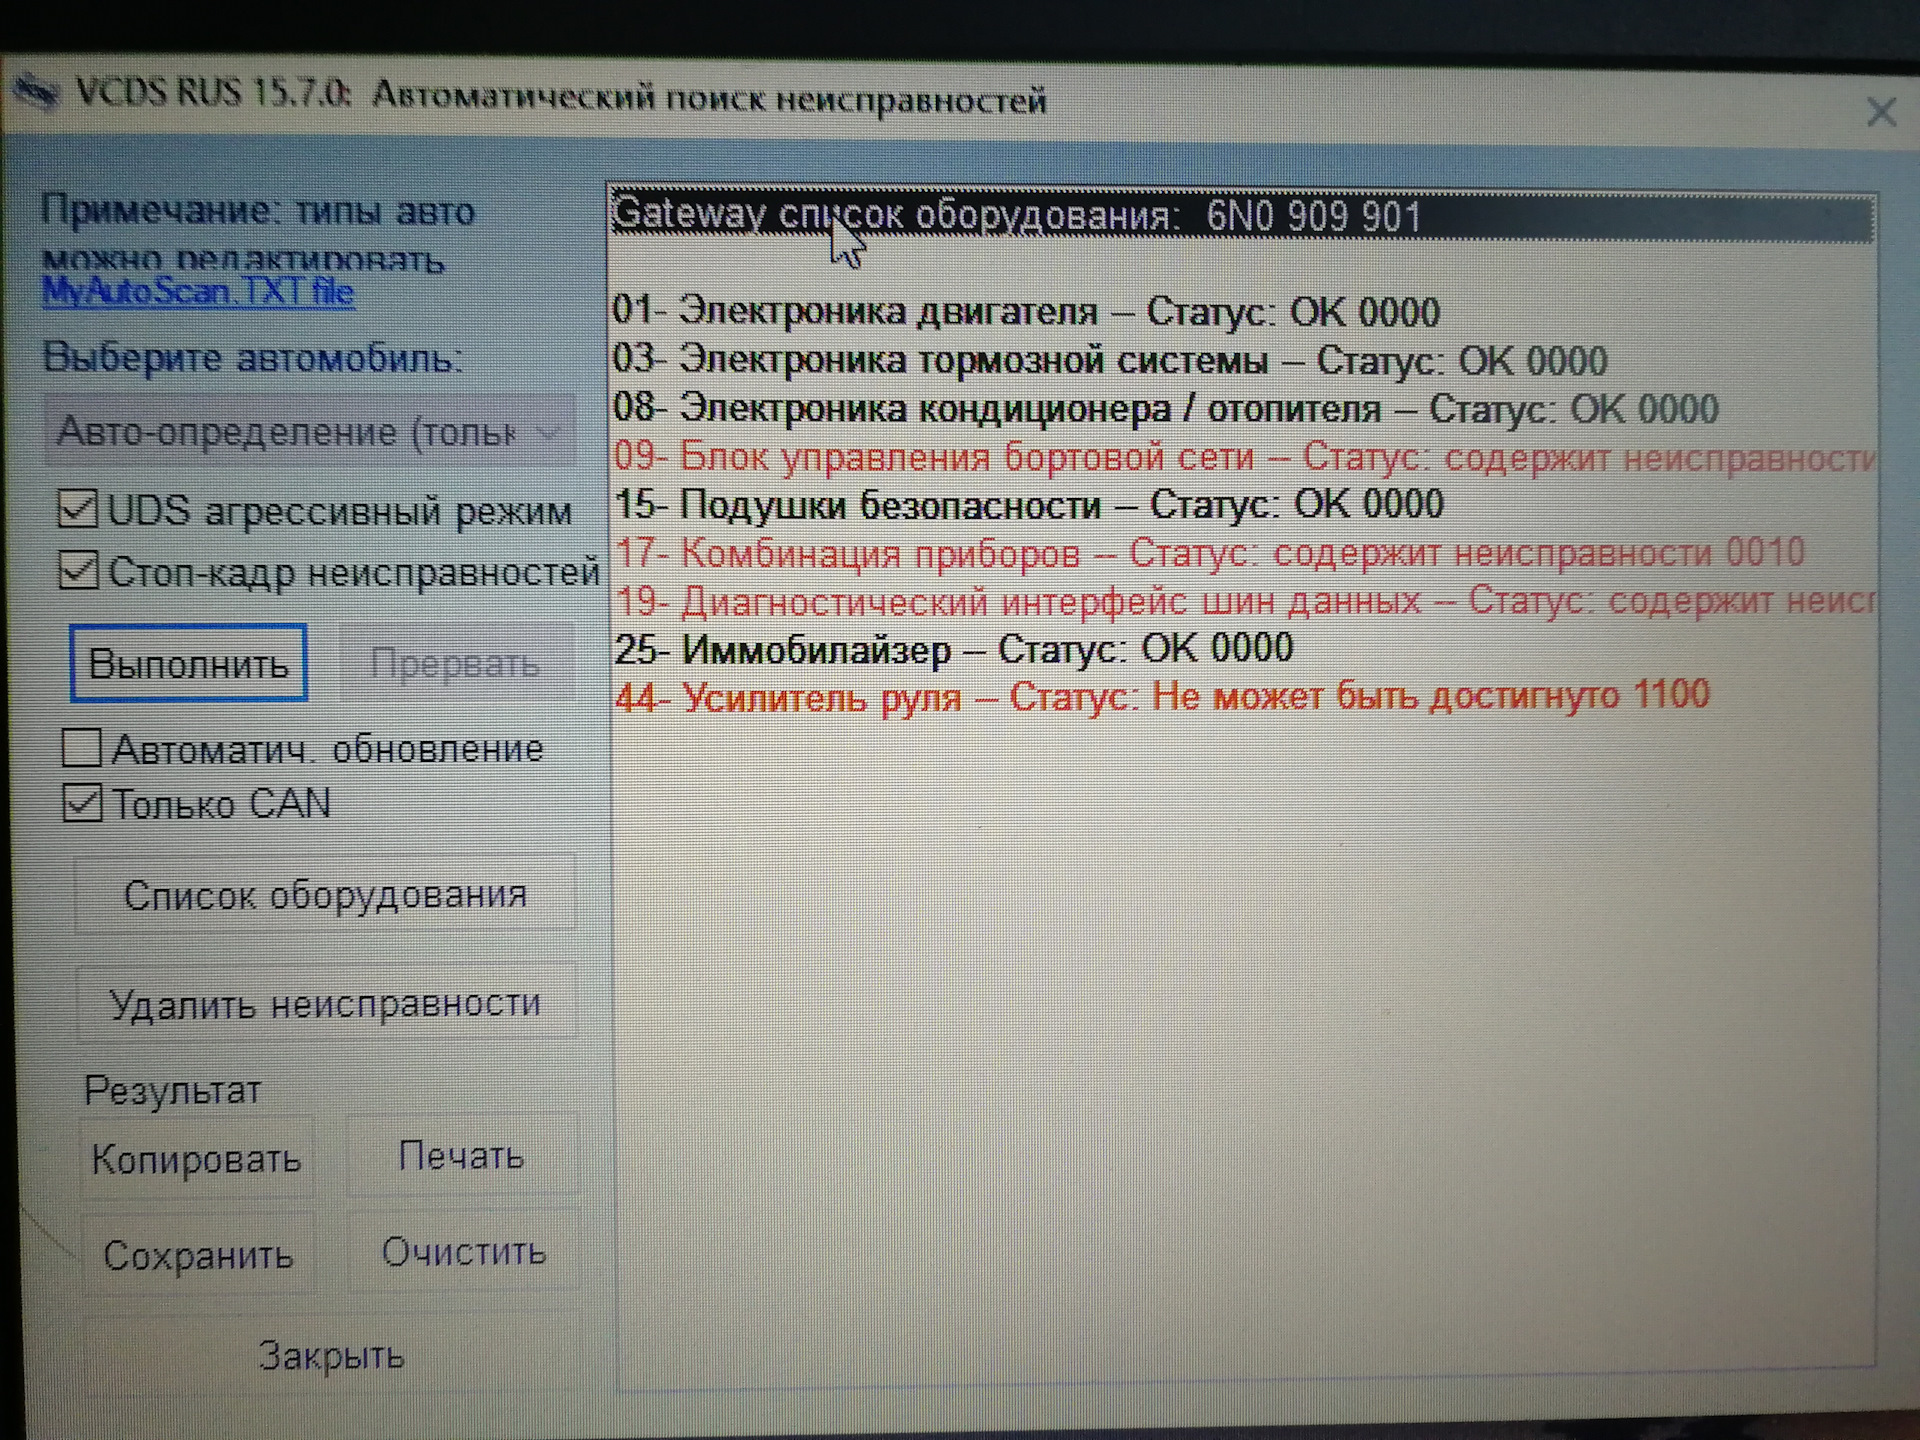The image size is (1920, 1440).
Task: Select the Gateway список оборудования header row
Action: [x=1015, y=216]
